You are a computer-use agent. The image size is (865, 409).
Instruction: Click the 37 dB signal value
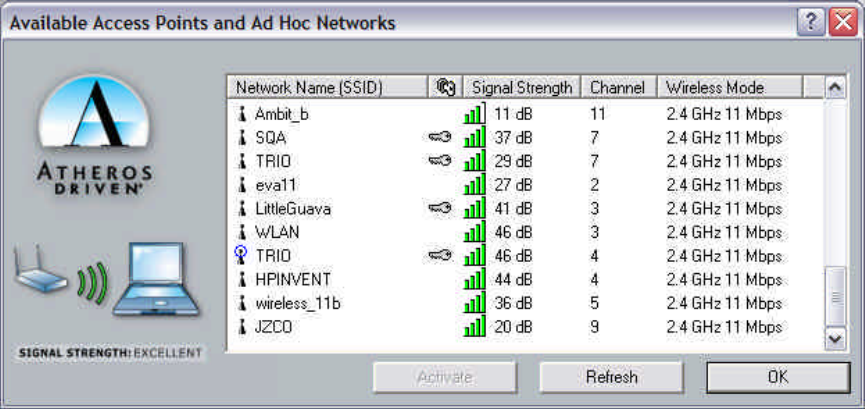coord(513,137)
